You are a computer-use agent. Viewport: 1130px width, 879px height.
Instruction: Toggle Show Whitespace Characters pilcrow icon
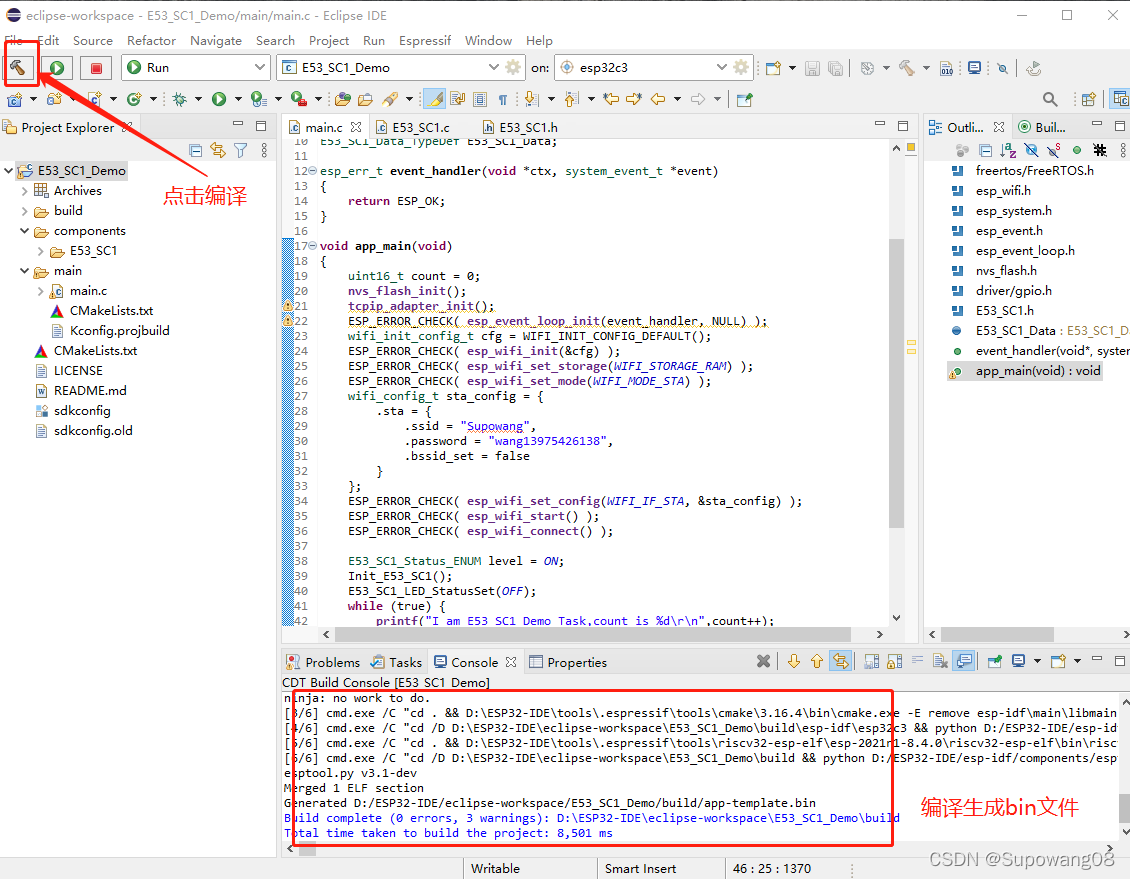503,99
